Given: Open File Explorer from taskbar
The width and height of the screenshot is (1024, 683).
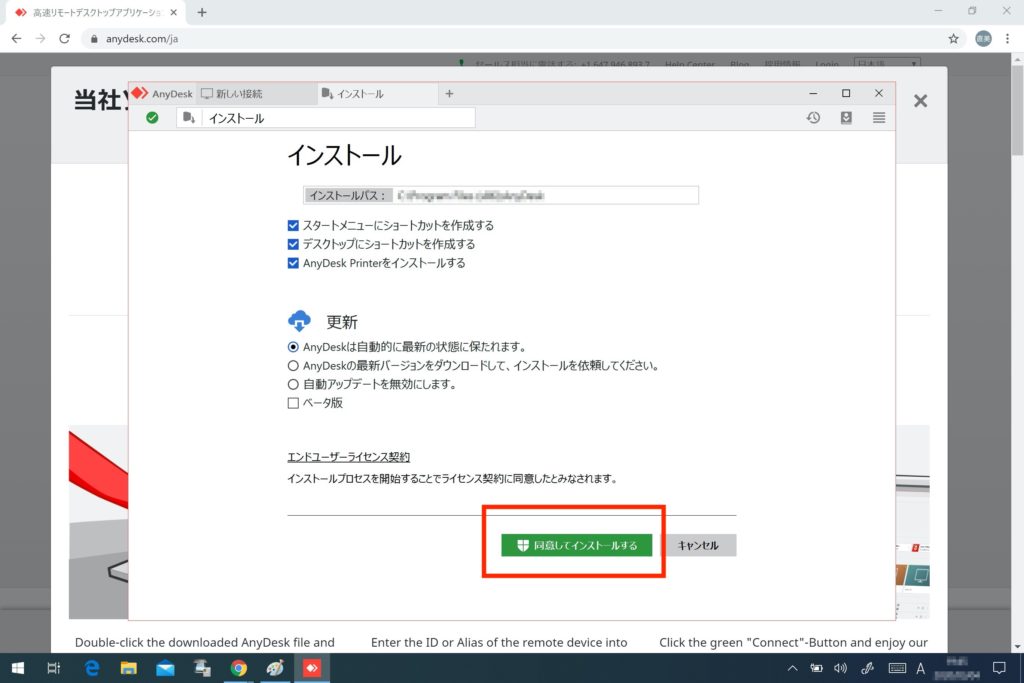Looking at the screenshot, I should pyautogui.click(x=129, y=668).
